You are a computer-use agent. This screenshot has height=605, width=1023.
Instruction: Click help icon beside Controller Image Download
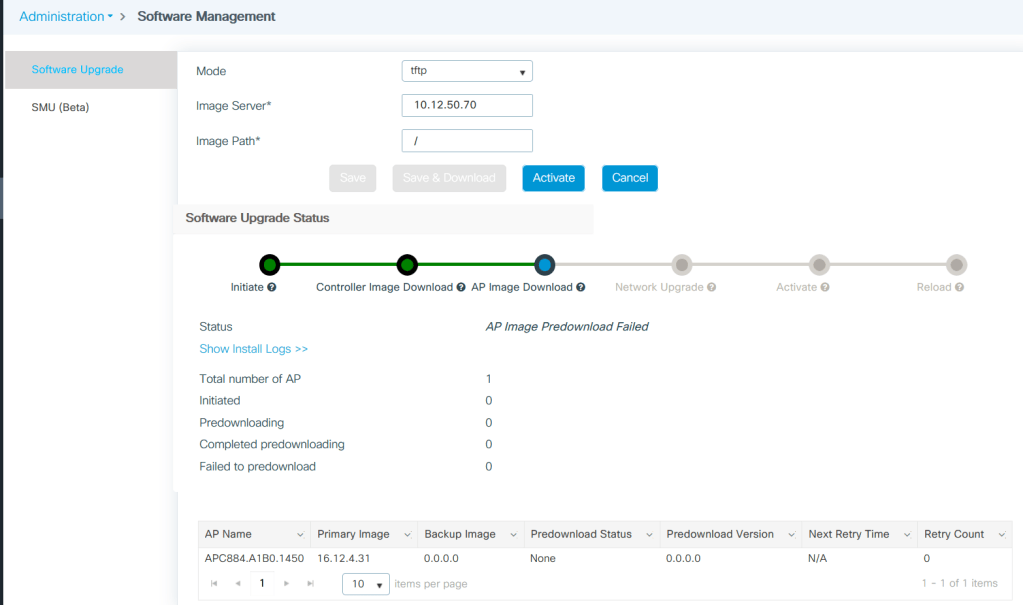coord(461,287)
